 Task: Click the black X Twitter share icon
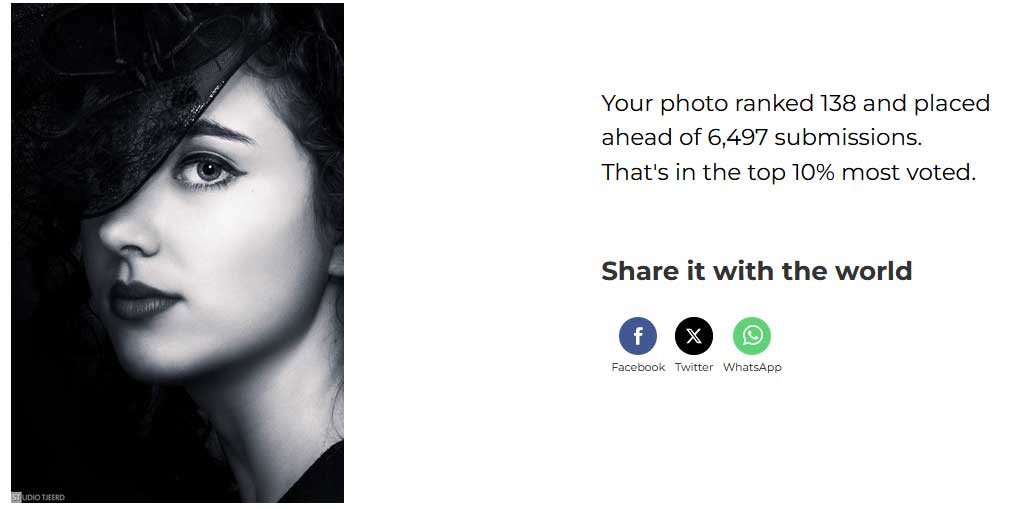pyautogui.click(x=694, y=336)
